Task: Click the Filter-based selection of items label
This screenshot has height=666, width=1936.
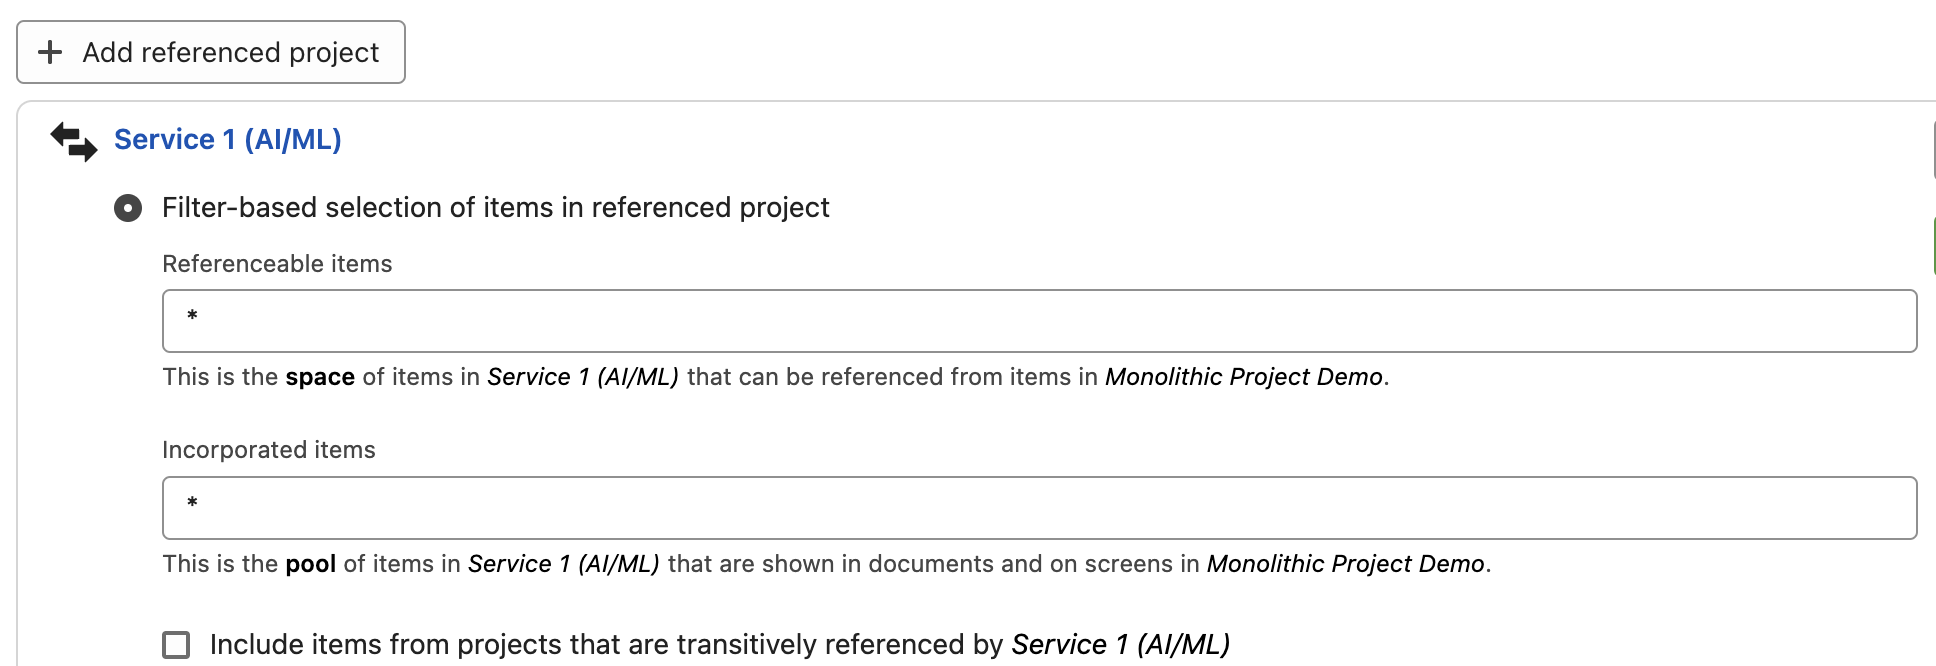Action: click(x=496, y=208)
